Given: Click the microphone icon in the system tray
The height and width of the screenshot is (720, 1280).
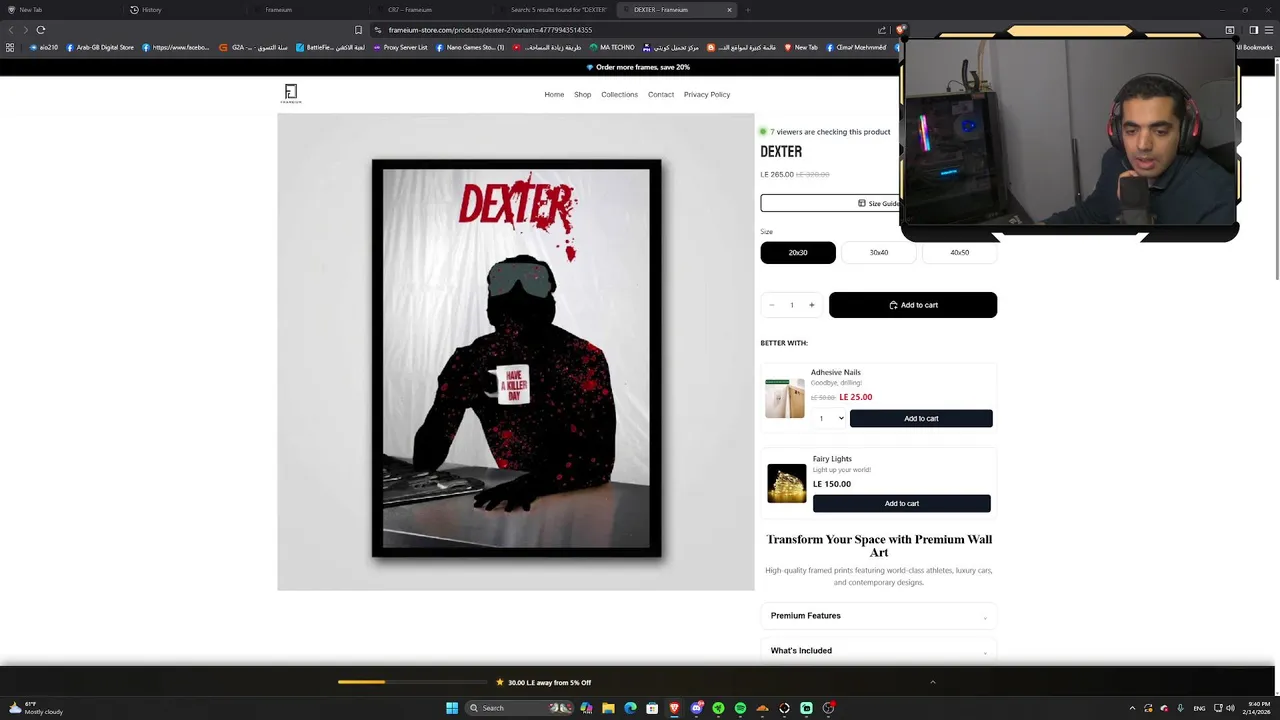Looking at the screenshot, I should 1180,708.
